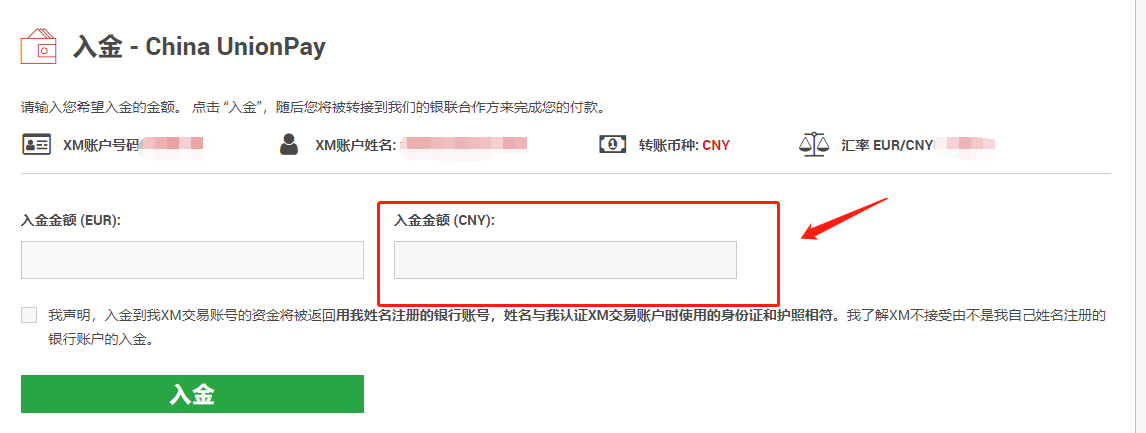Click the balance scales icon beside 汇率
This screenshot has width=1146, height=433.
click(815, 144)
